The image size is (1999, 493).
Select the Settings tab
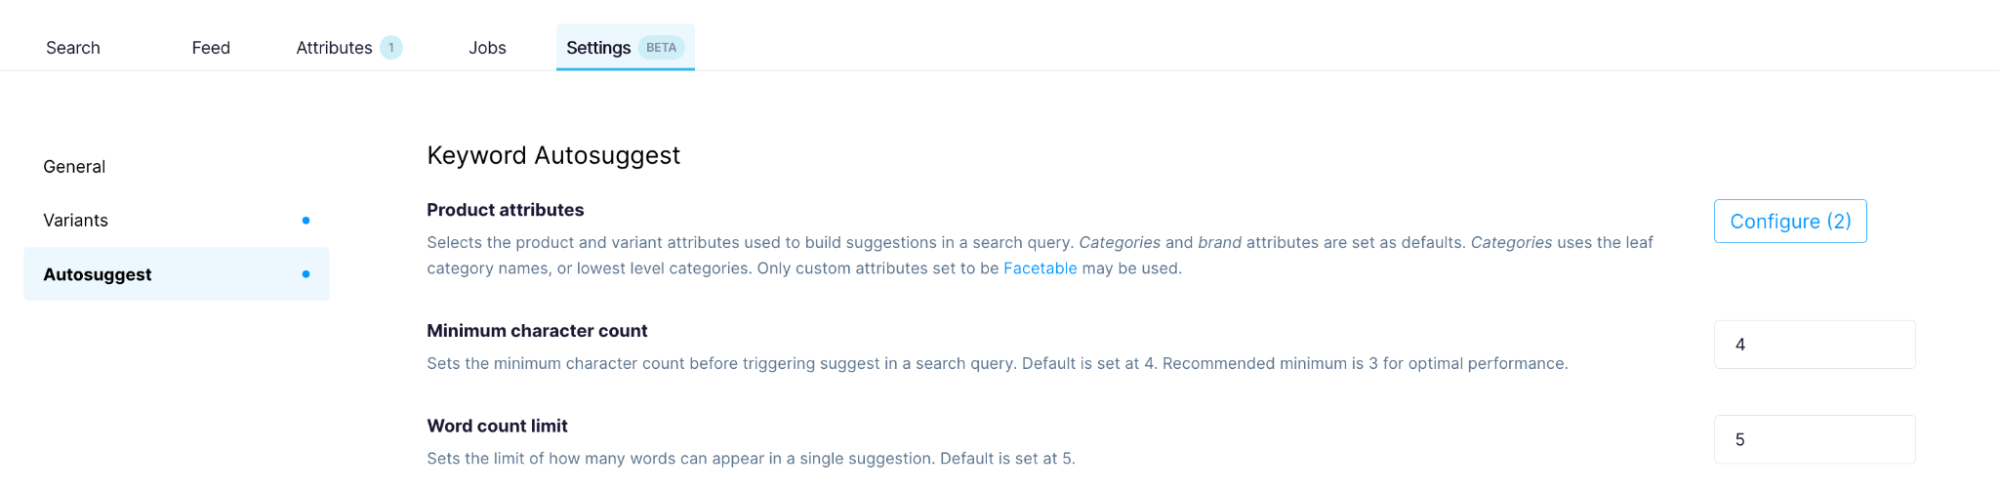pyautogui.click(x=598, y=48)
